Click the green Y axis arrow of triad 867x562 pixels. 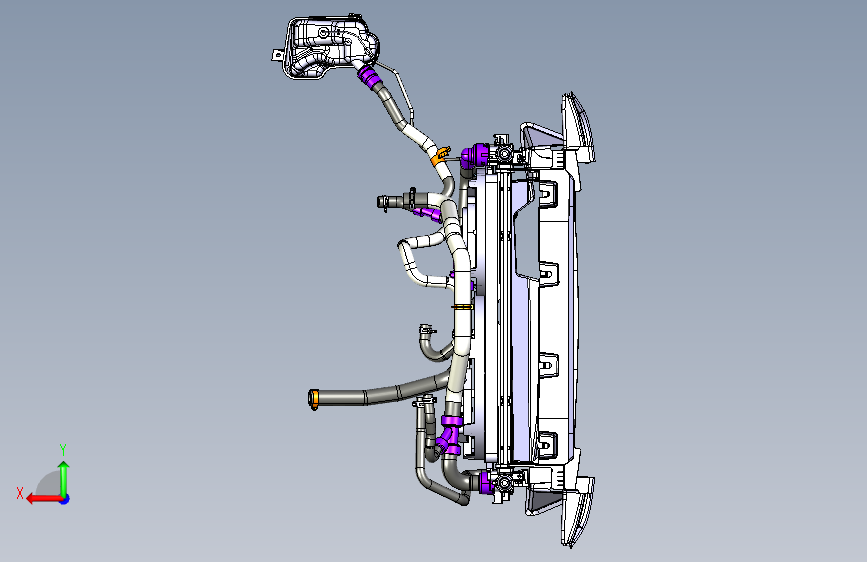(x=64, y=477)
